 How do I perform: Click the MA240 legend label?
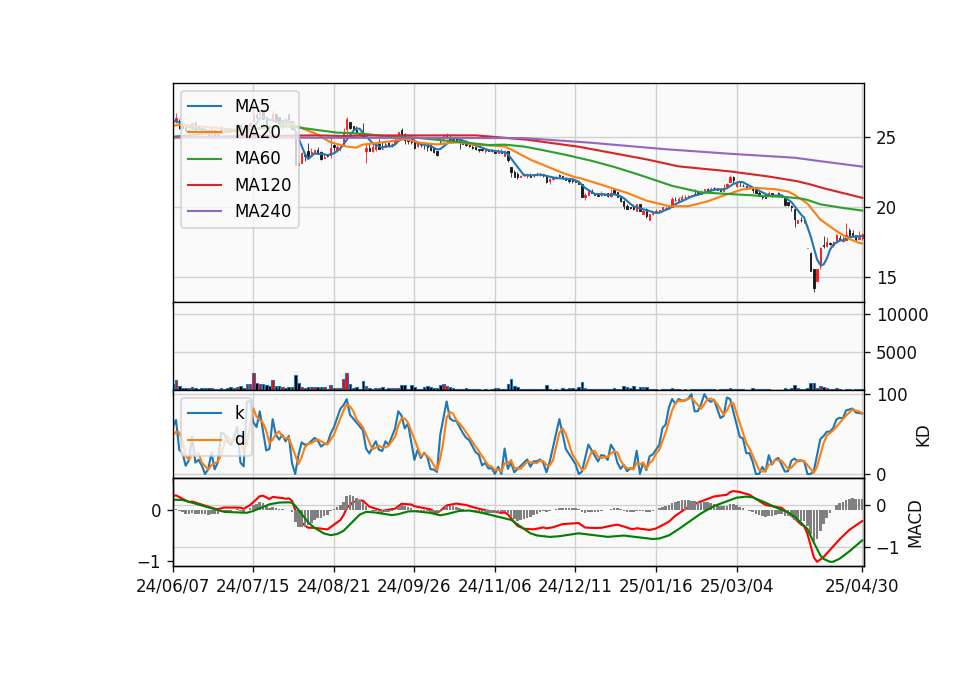tap(263, 211)
